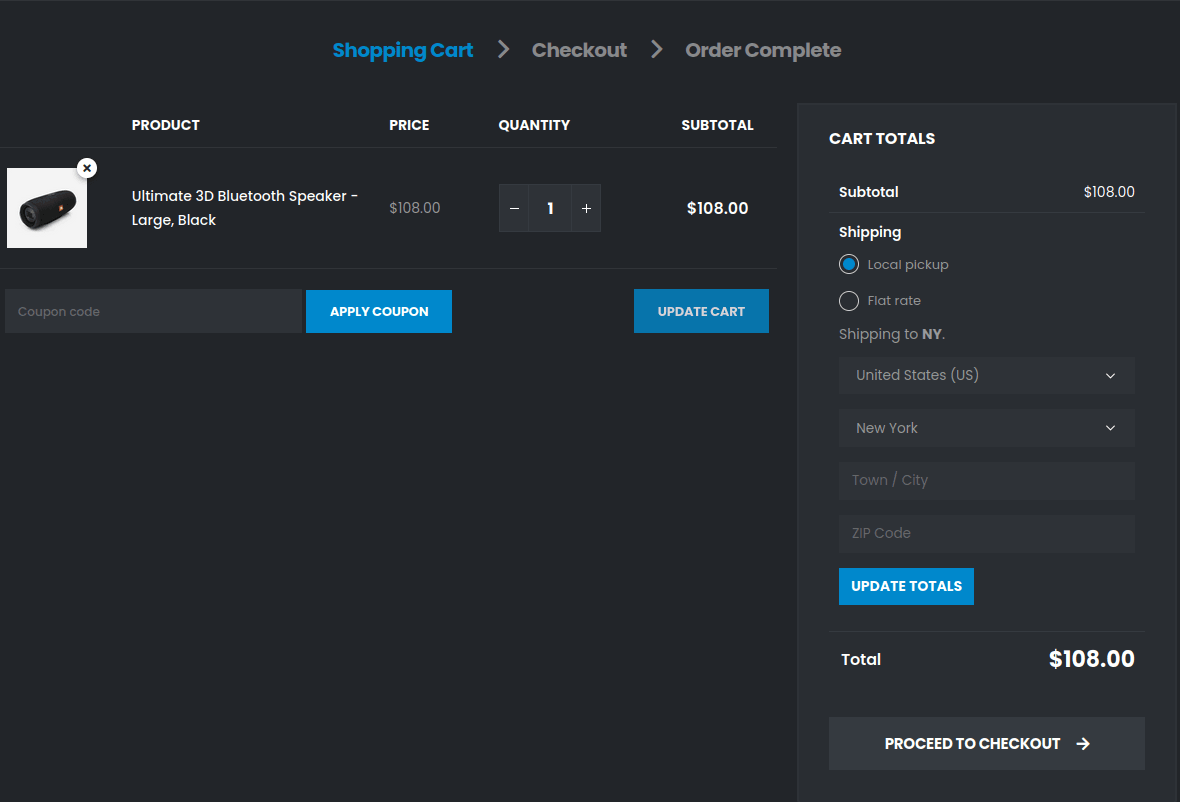The height and width of the screenshot is (802, 1180).
Task: Select the Flat rate shipping option
Action: point(849,300)
